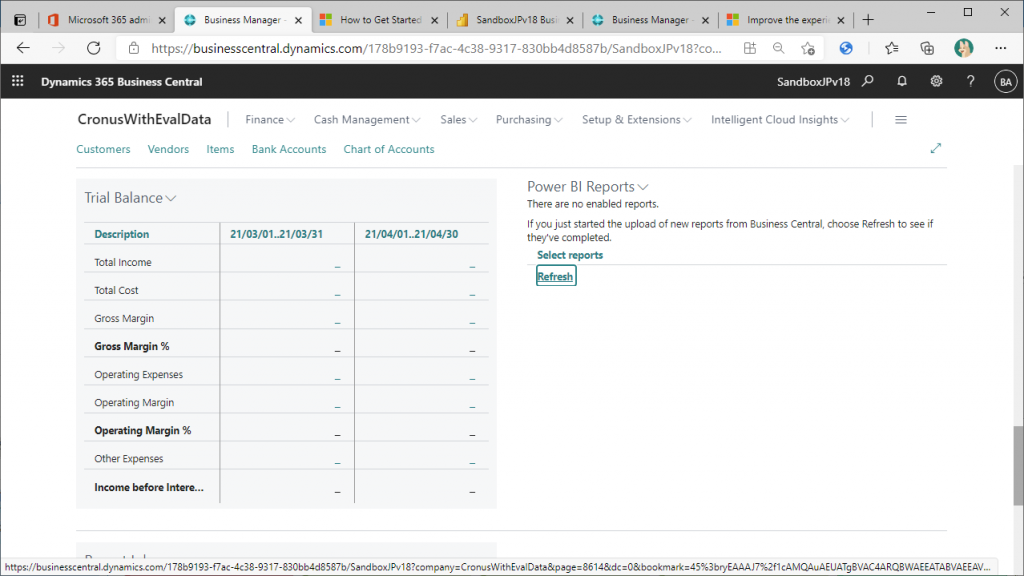Switch to the Microsoft 365 admin tab
This screenshot has height=576, width=1024.
[x=108, y=20]
